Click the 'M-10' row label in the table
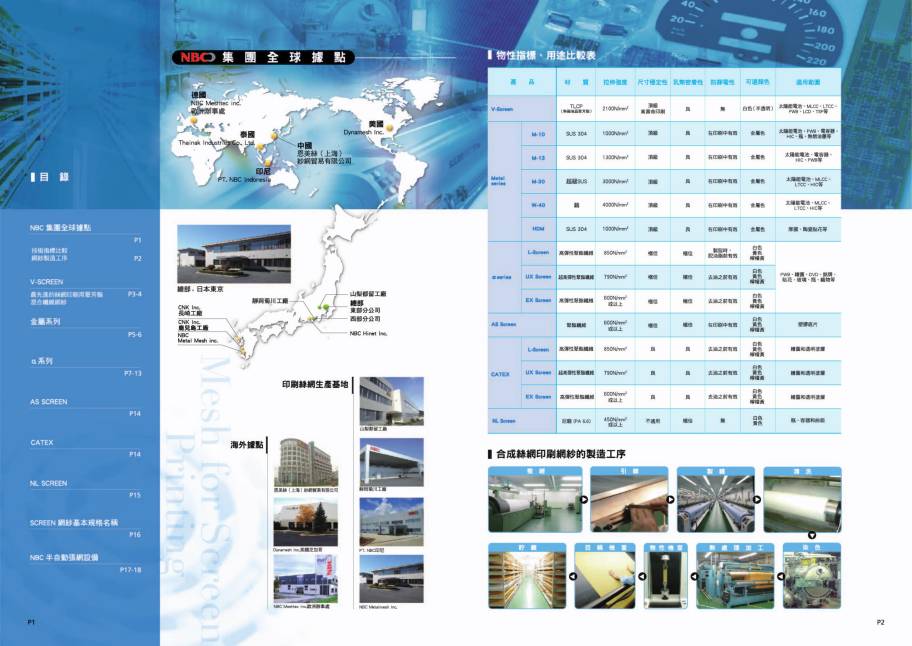This screenshot has height=646, width=912. click(538, 134)
